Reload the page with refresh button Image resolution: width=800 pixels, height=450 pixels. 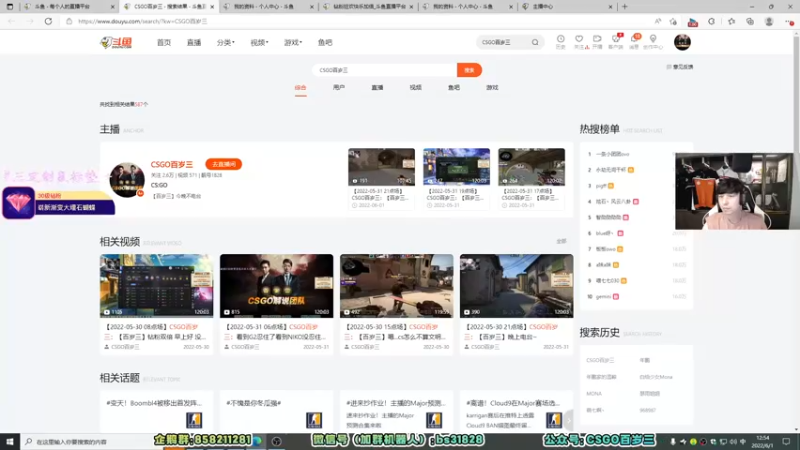[48, 21]
